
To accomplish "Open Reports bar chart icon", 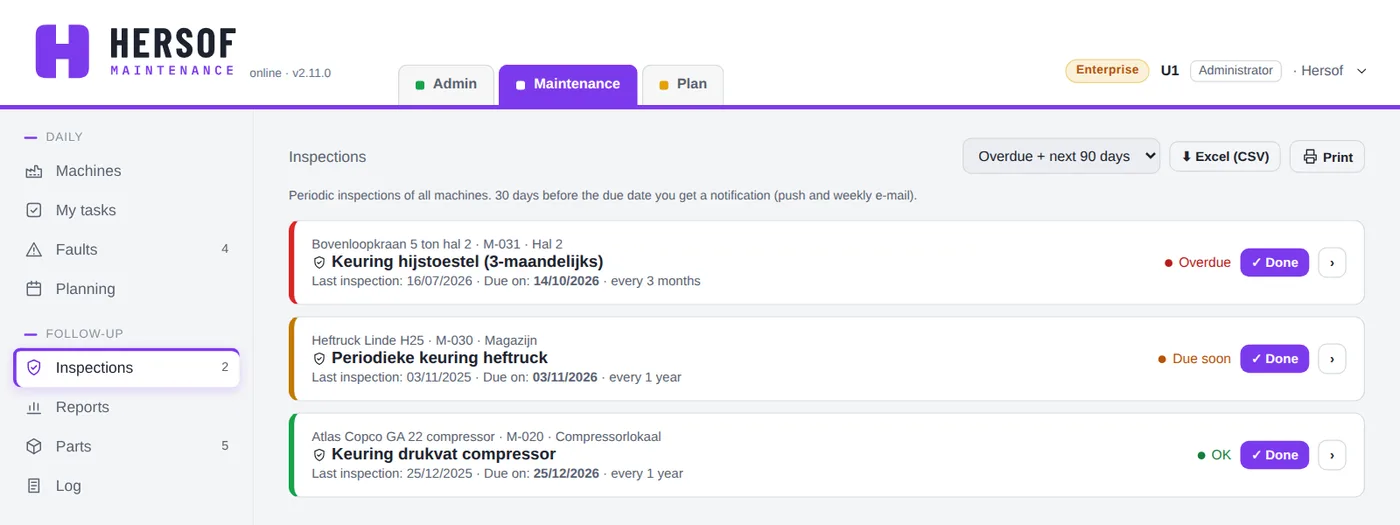I will (34, 407).
